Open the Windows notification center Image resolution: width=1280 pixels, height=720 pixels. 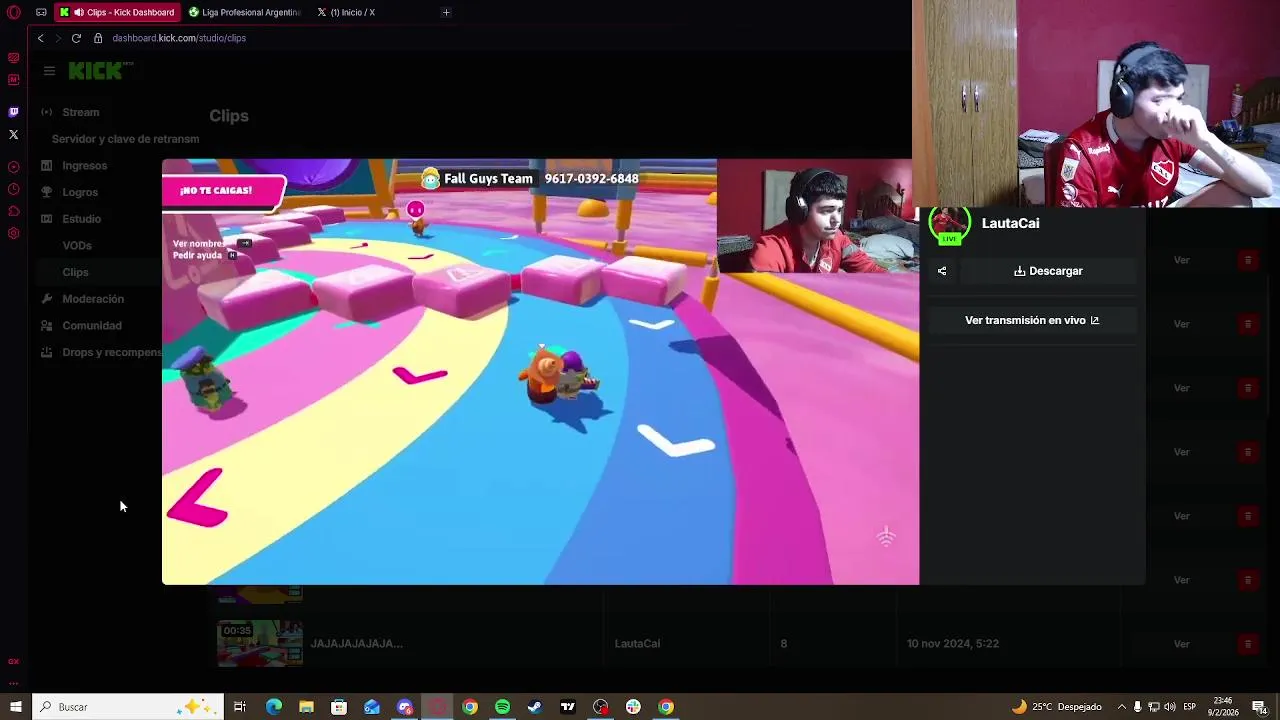pos(1259,707)
